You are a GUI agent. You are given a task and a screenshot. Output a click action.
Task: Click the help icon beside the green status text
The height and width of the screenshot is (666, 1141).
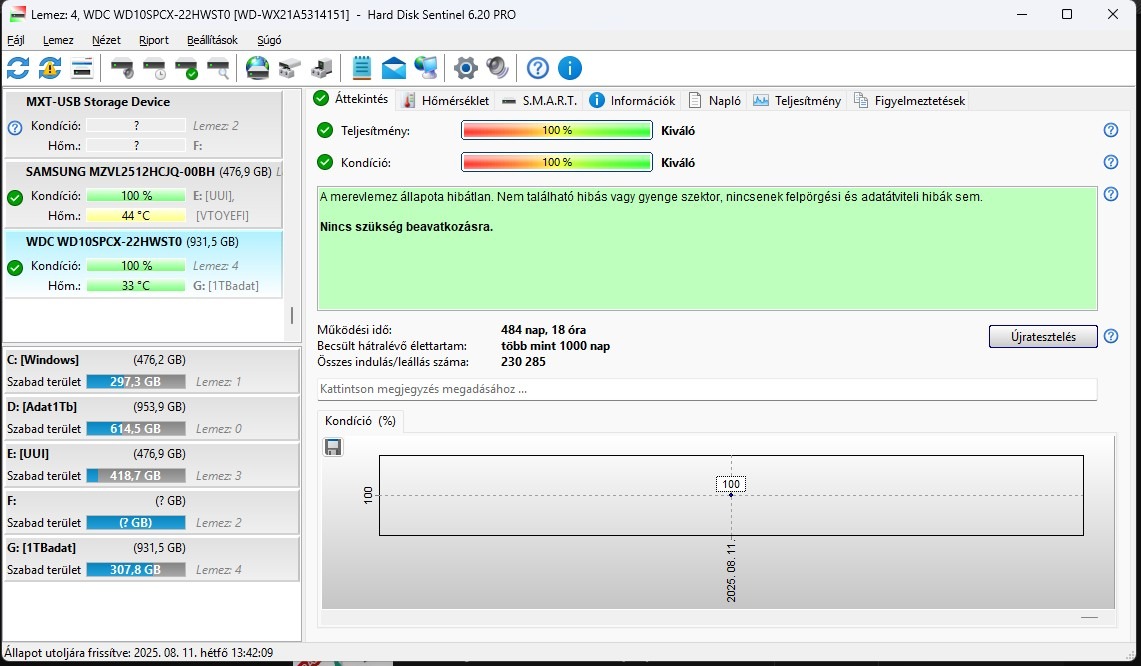coord(1110,194)
